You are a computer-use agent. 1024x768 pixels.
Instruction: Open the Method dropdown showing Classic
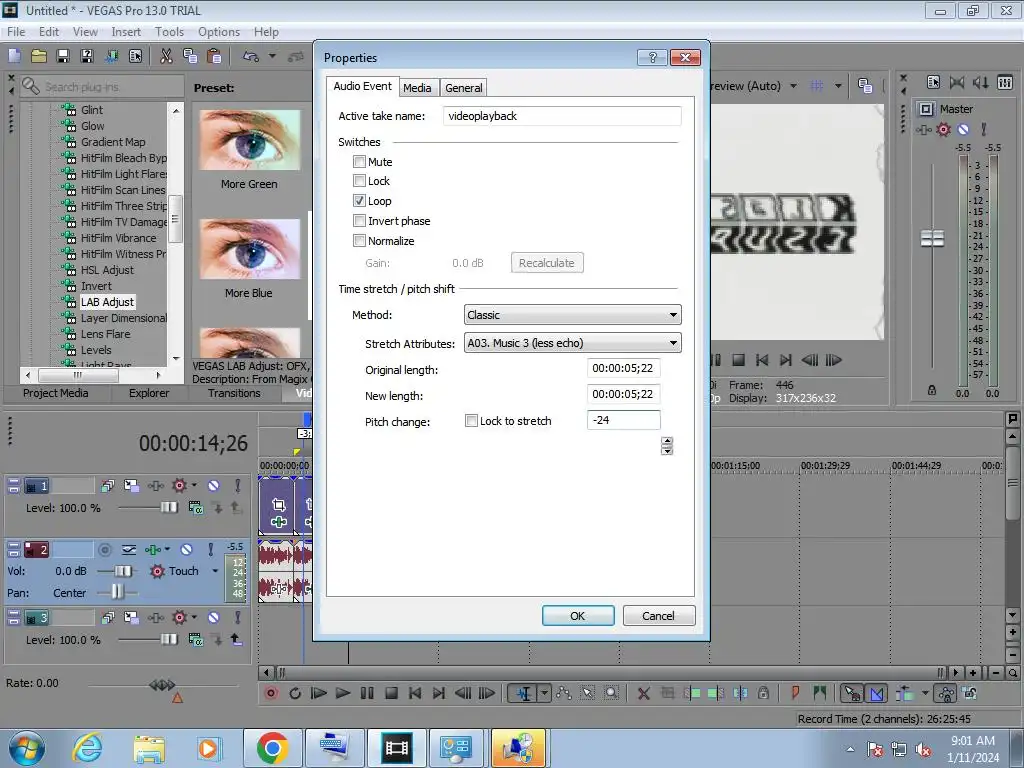pos(572,315)
